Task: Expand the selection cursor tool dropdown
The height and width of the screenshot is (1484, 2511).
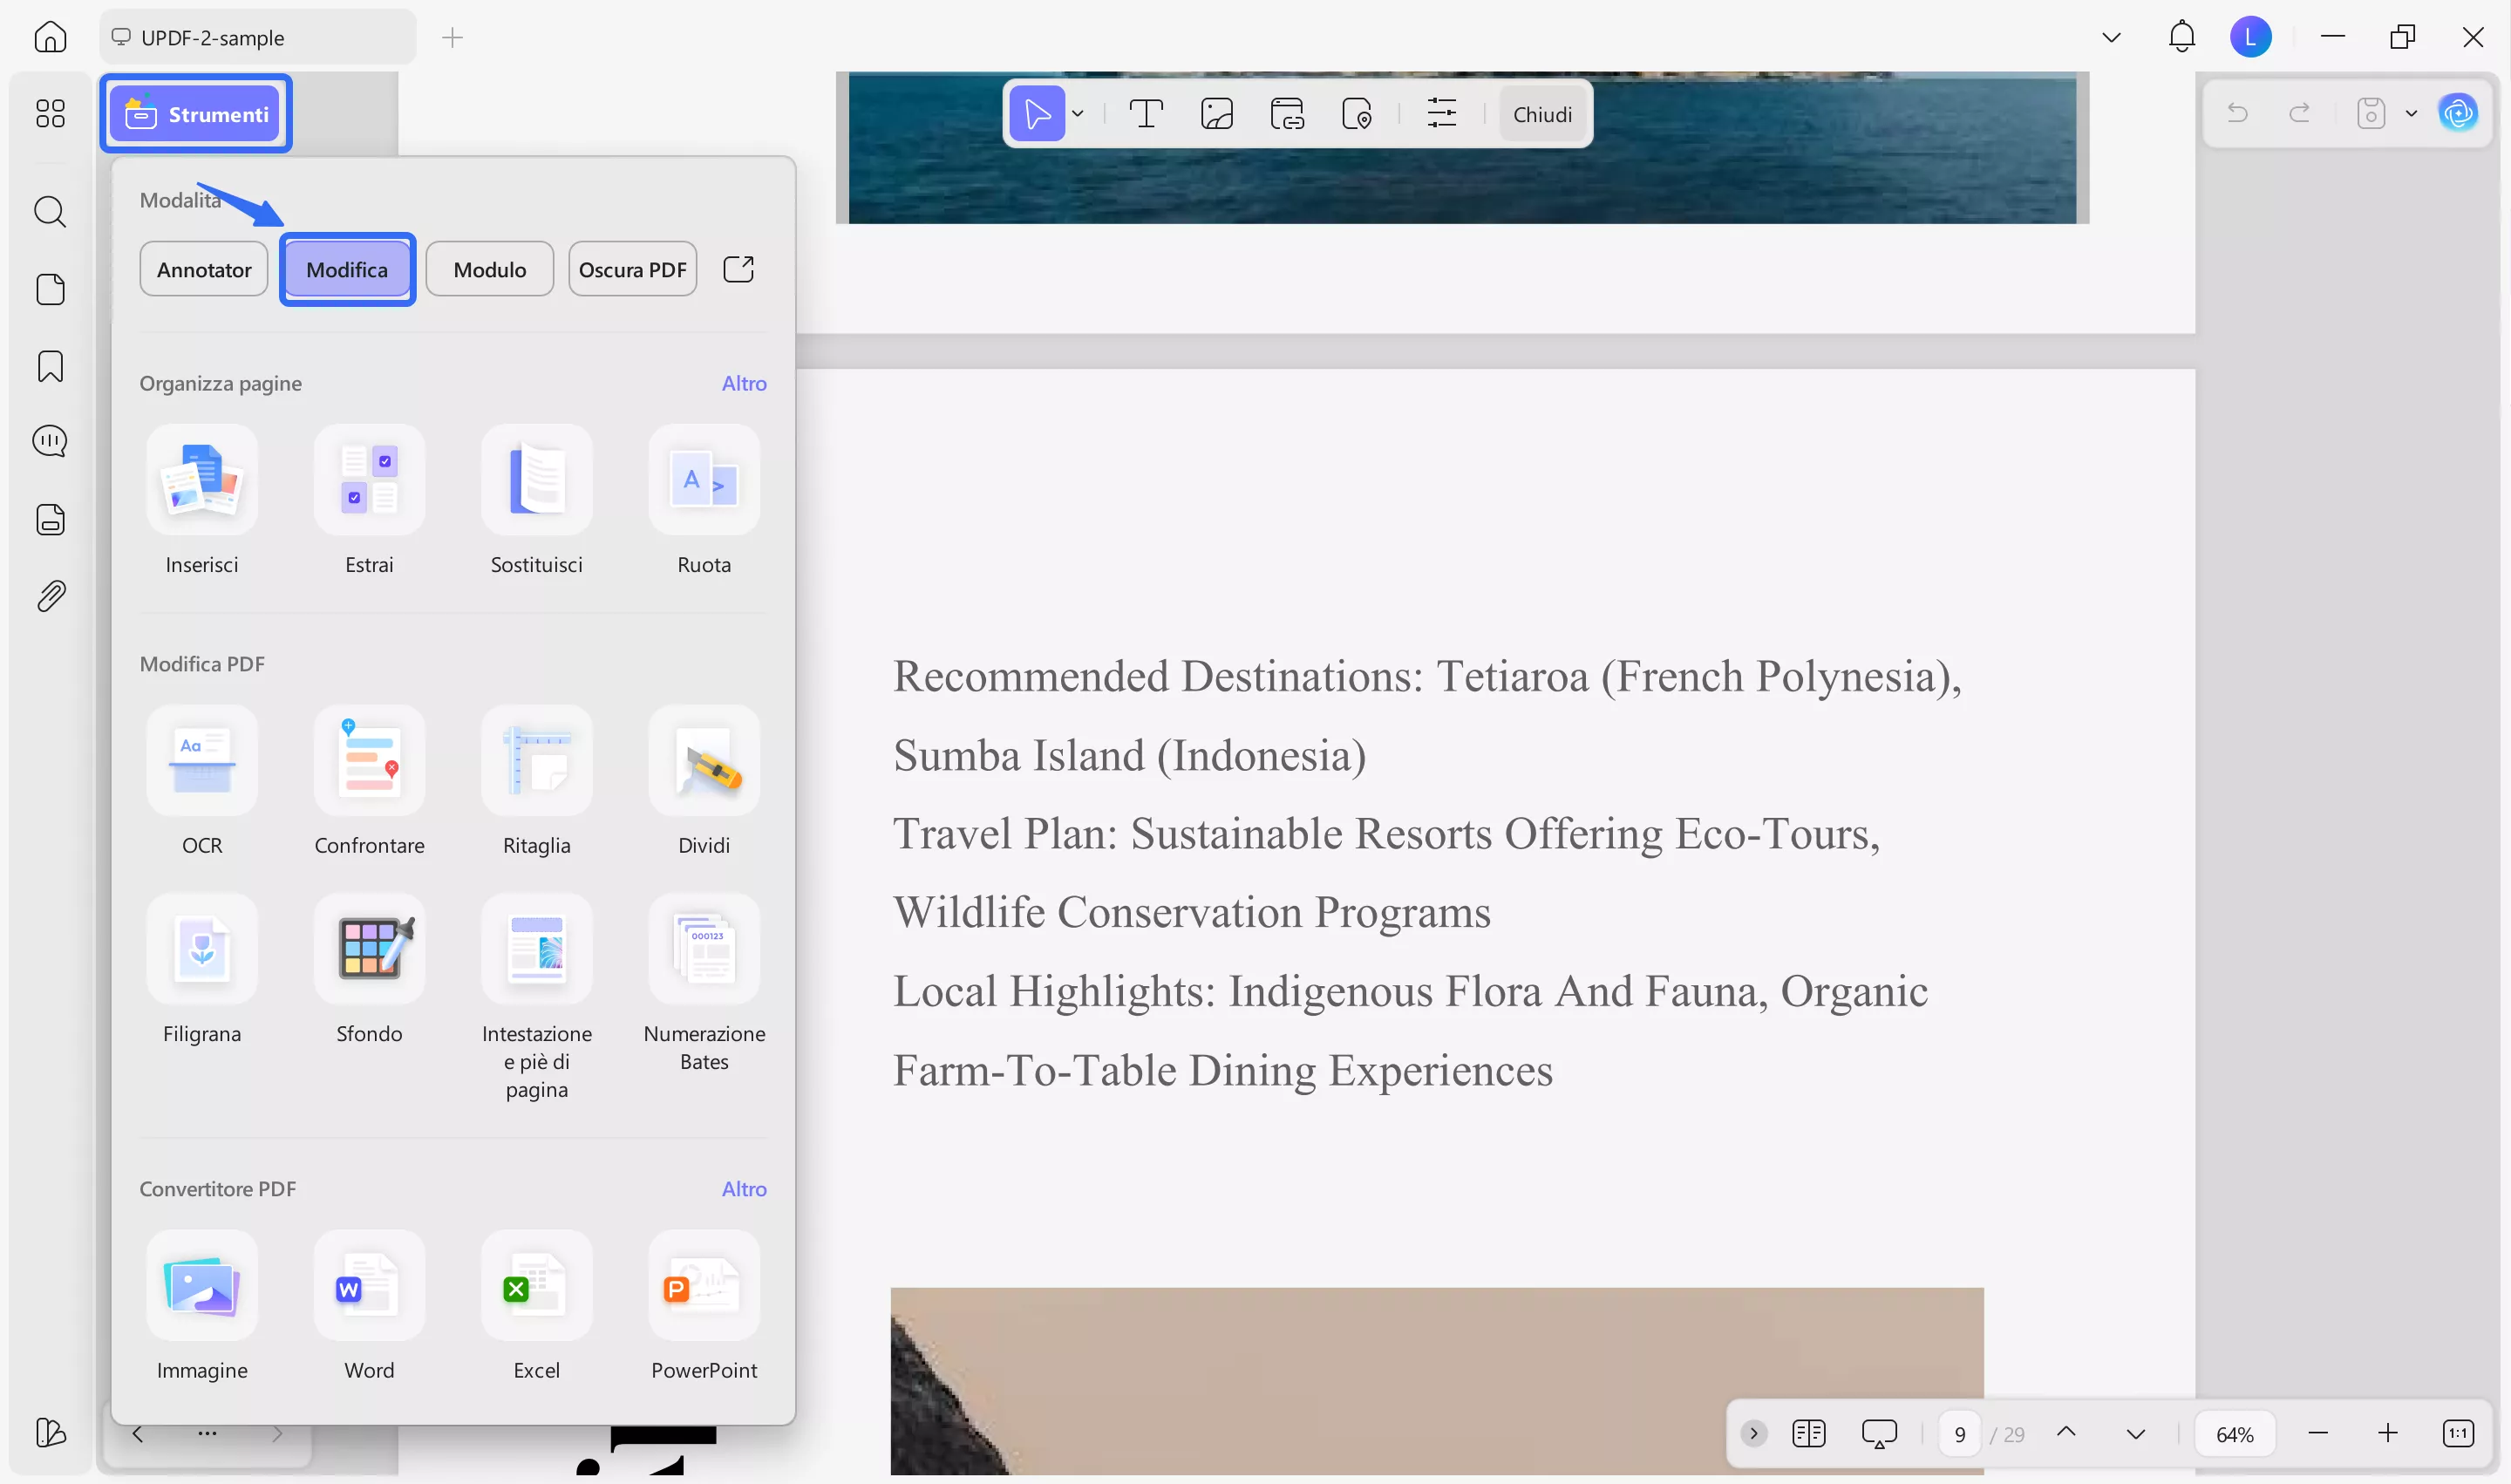Action: (1078, 114)
